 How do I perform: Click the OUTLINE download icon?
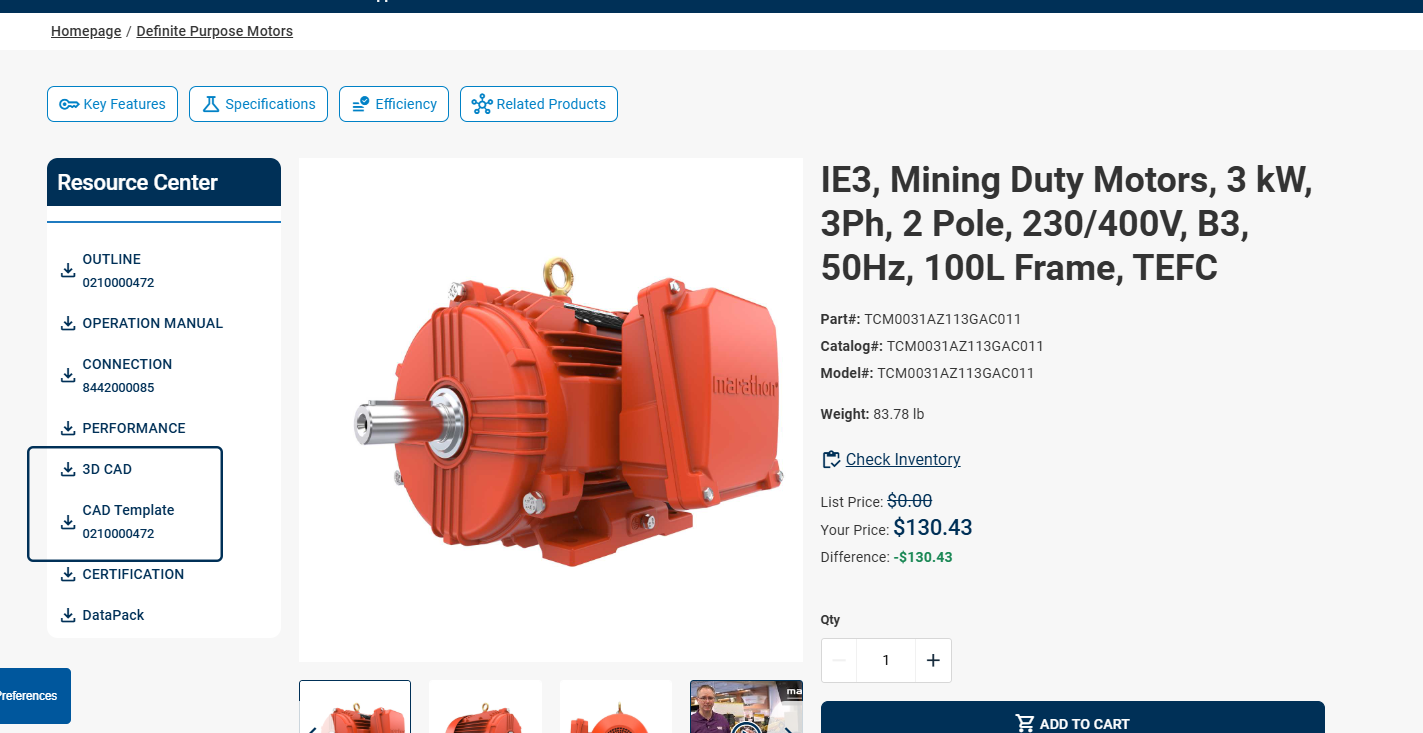tap(68, 270)
